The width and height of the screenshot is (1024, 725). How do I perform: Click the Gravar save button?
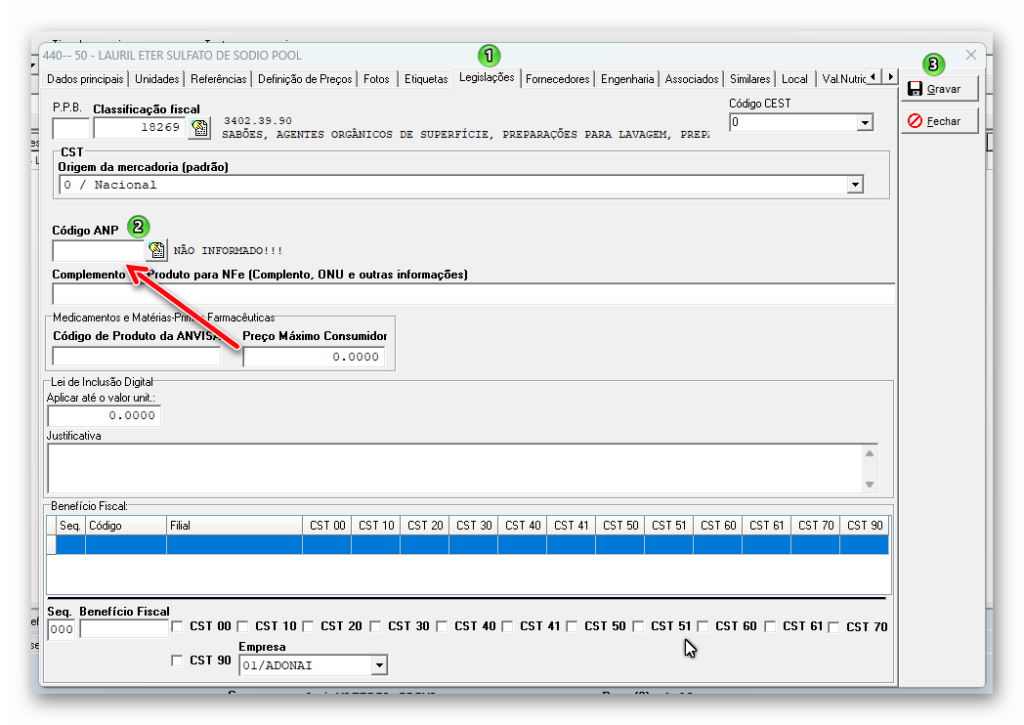click(x=938, y=89)
